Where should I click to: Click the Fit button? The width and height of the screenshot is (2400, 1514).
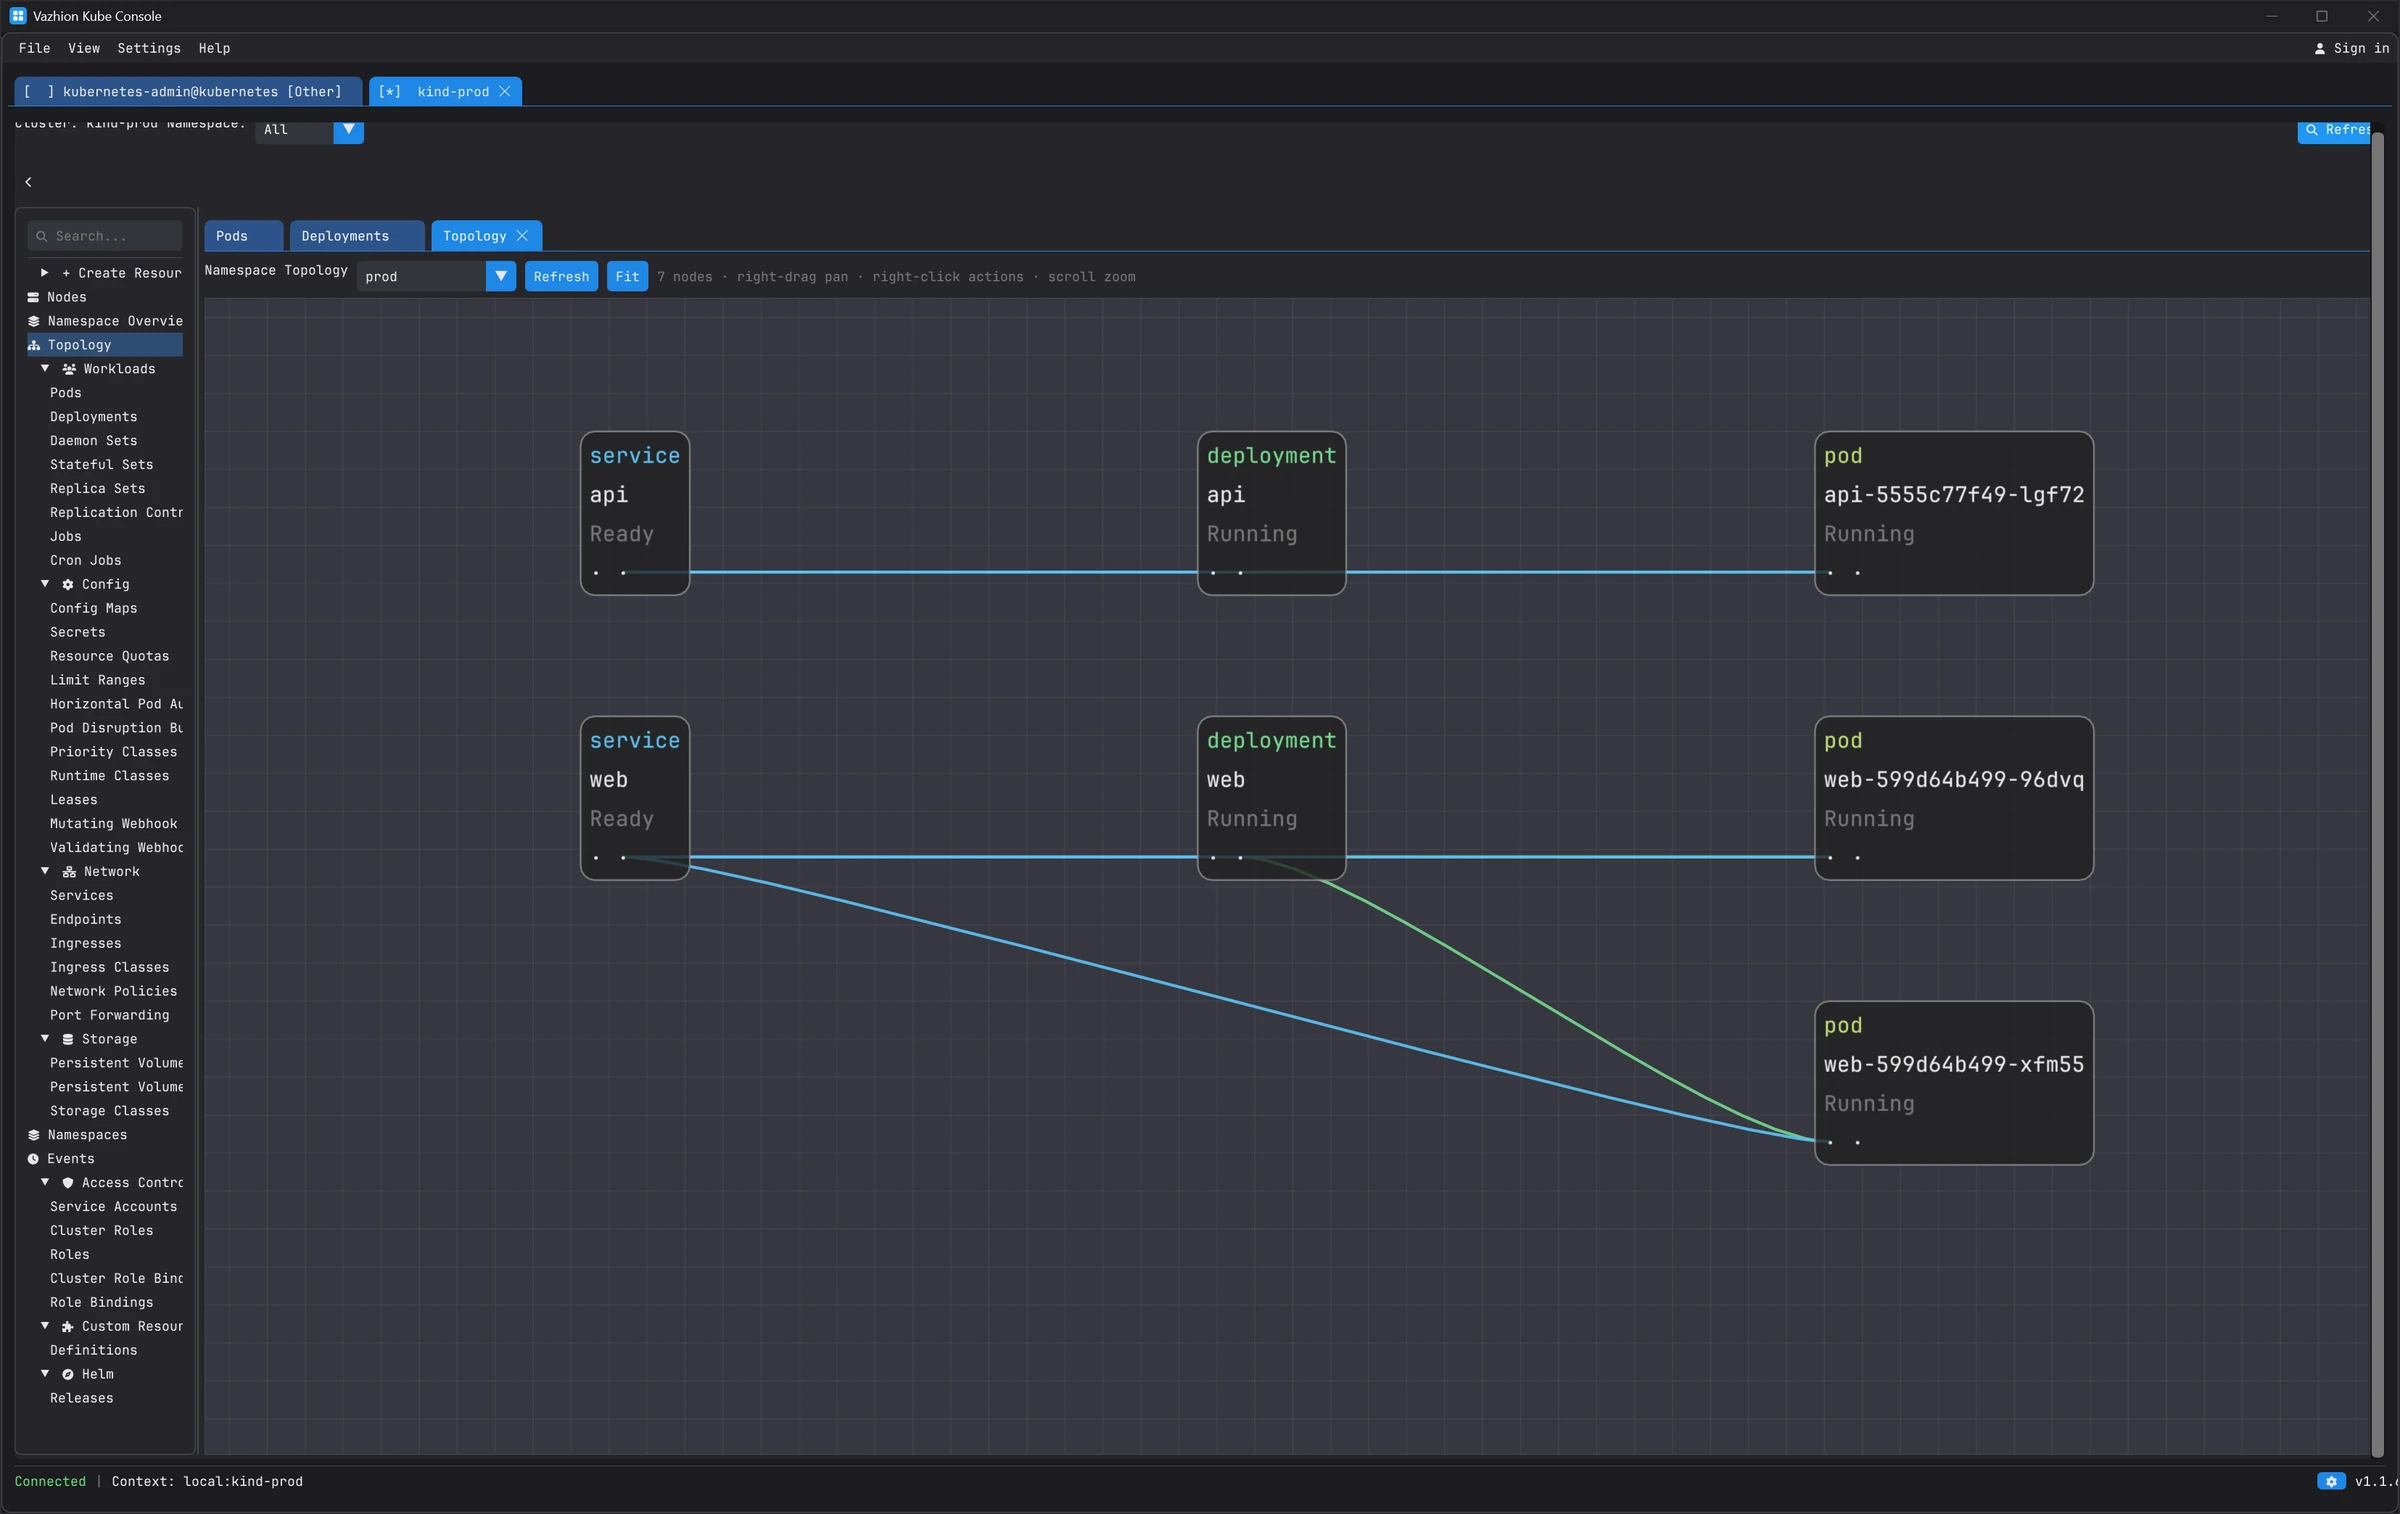627,276
